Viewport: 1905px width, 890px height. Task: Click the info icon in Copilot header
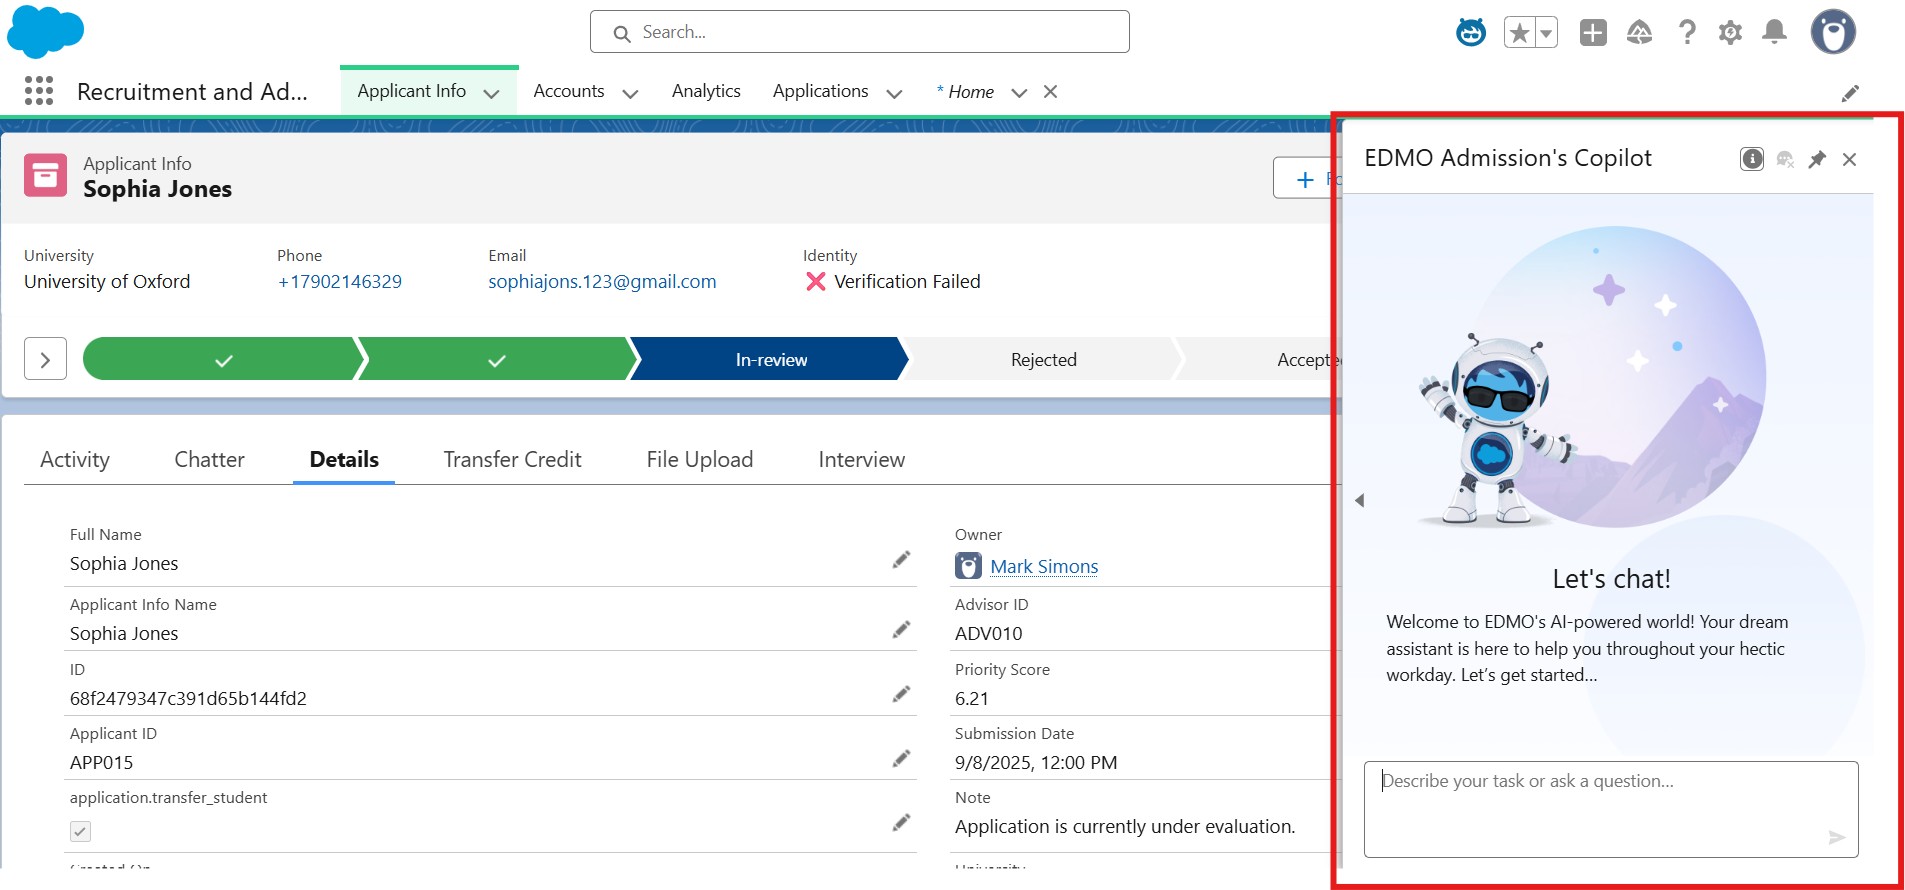pos(1751,159)
